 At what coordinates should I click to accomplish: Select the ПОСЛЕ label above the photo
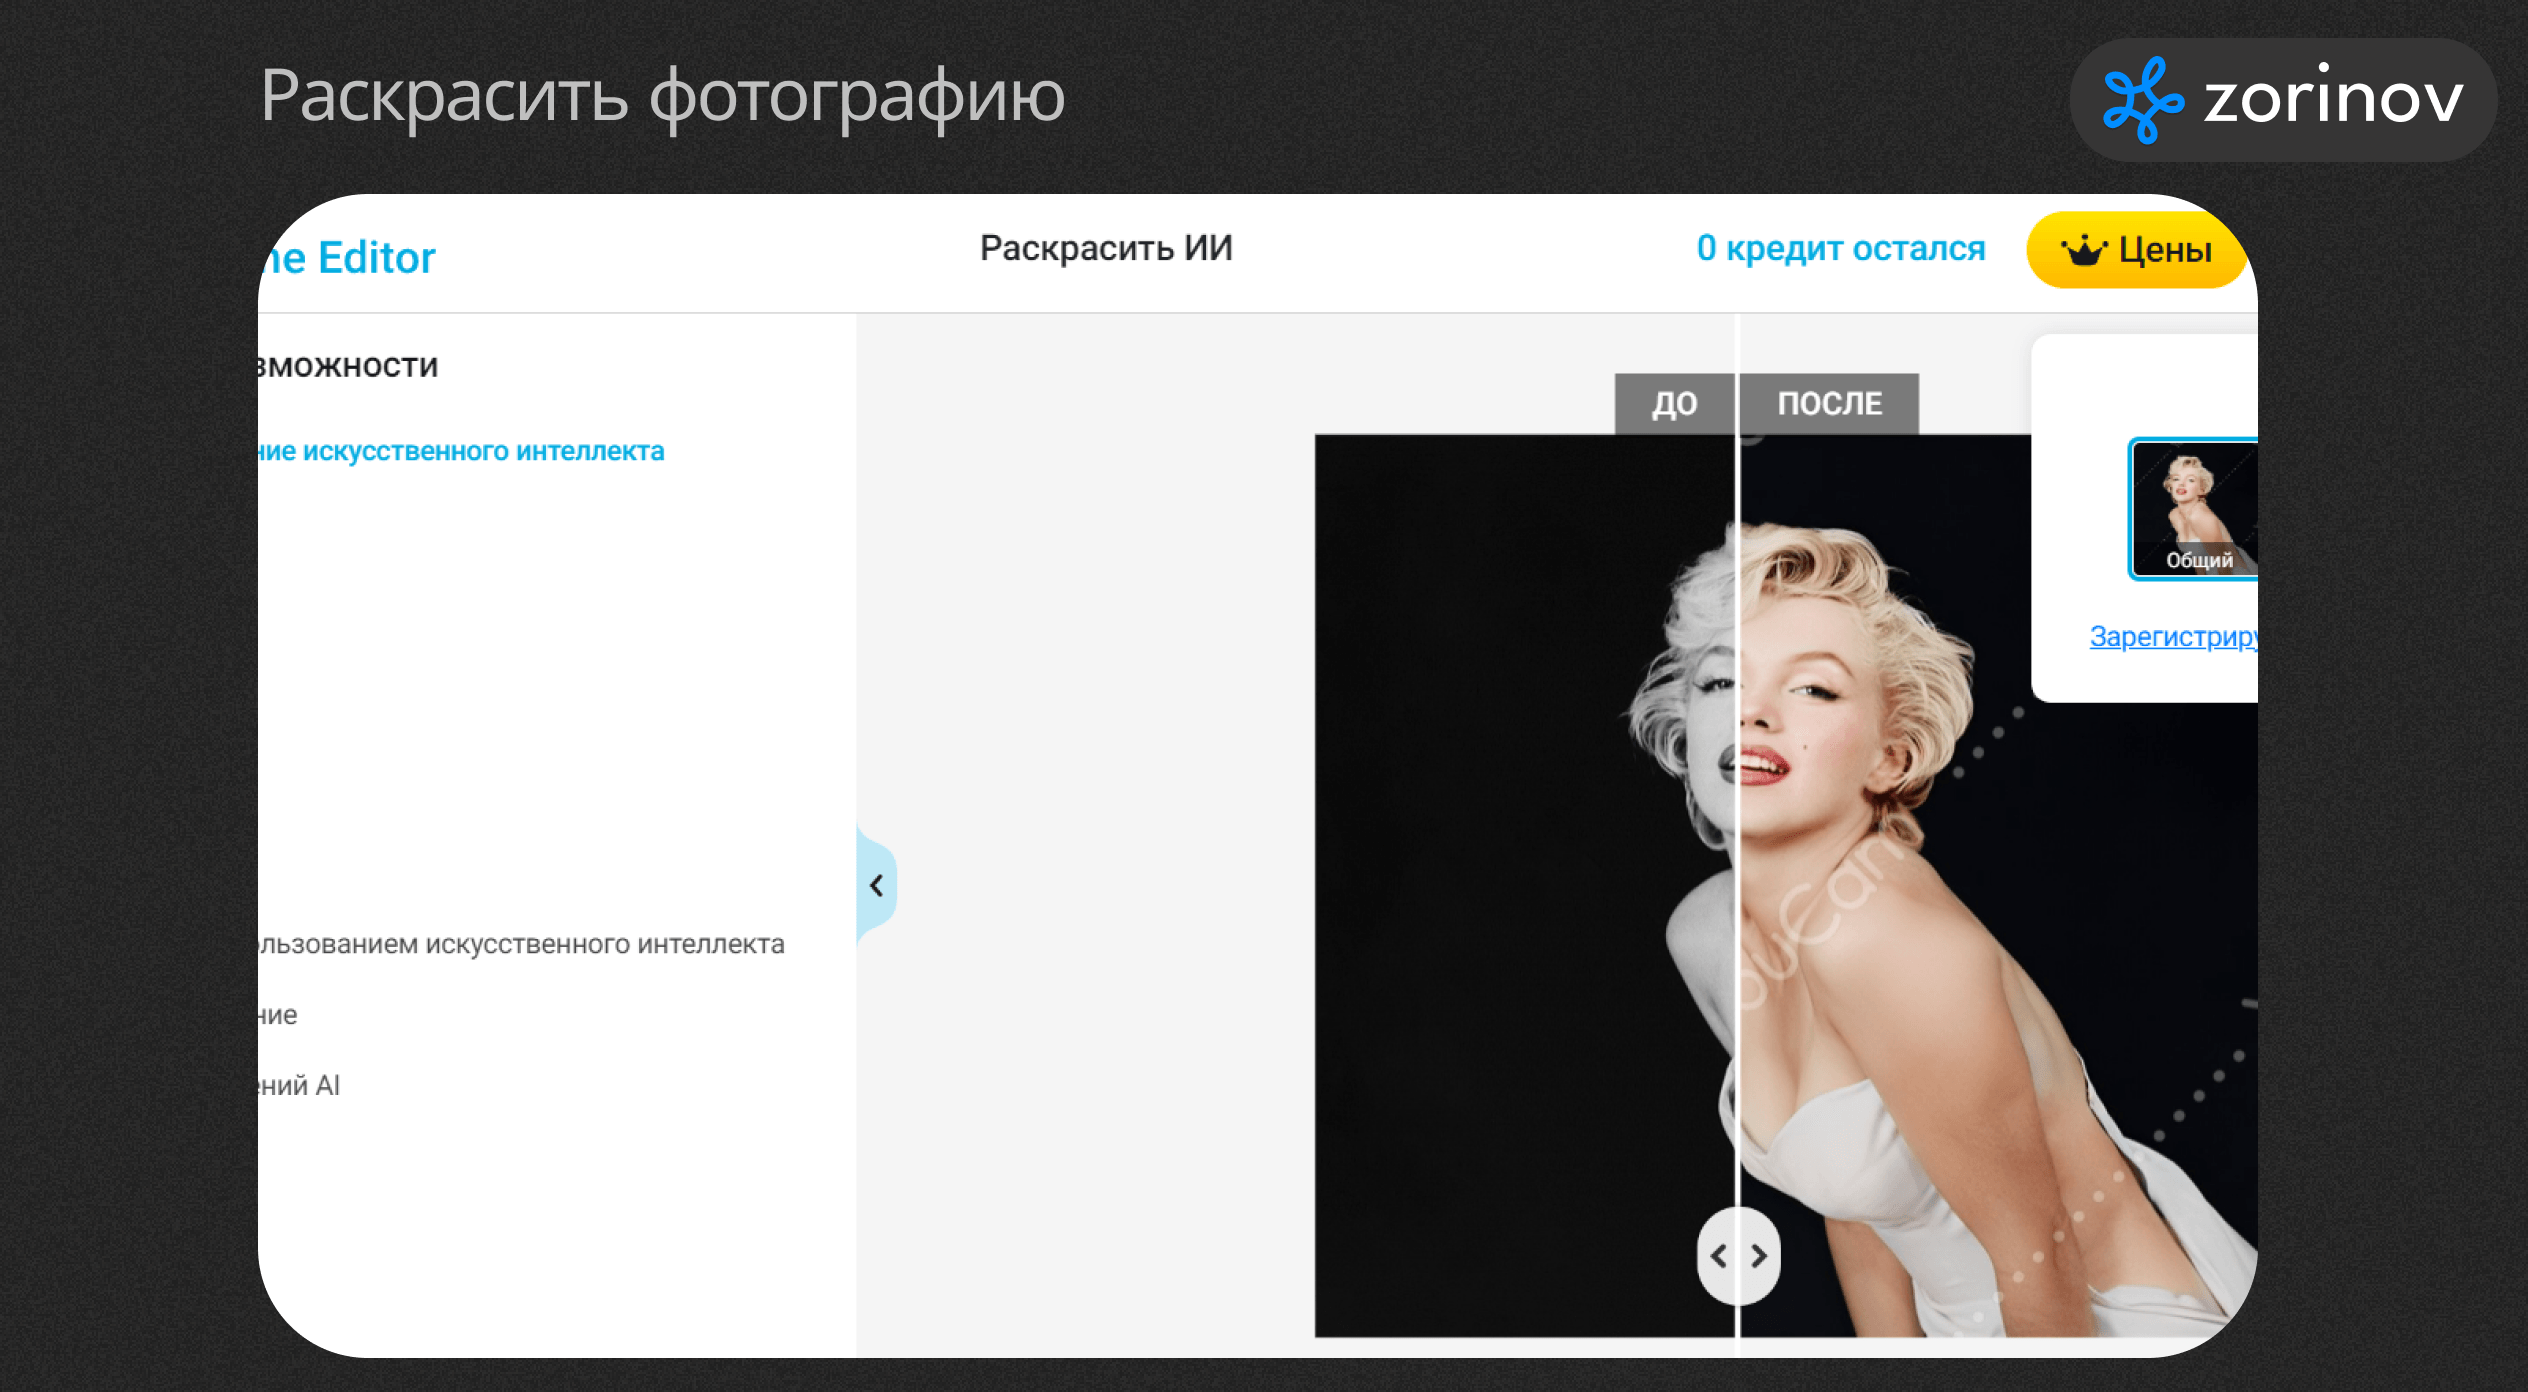coord(1829,404)
